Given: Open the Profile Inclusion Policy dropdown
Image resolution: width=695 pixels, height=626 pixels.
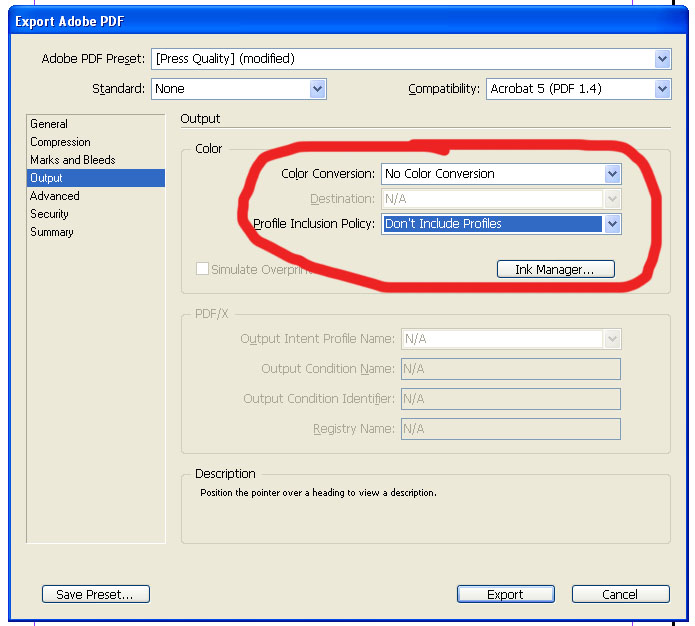Looking at the screenshot, I should pos(501,224).
